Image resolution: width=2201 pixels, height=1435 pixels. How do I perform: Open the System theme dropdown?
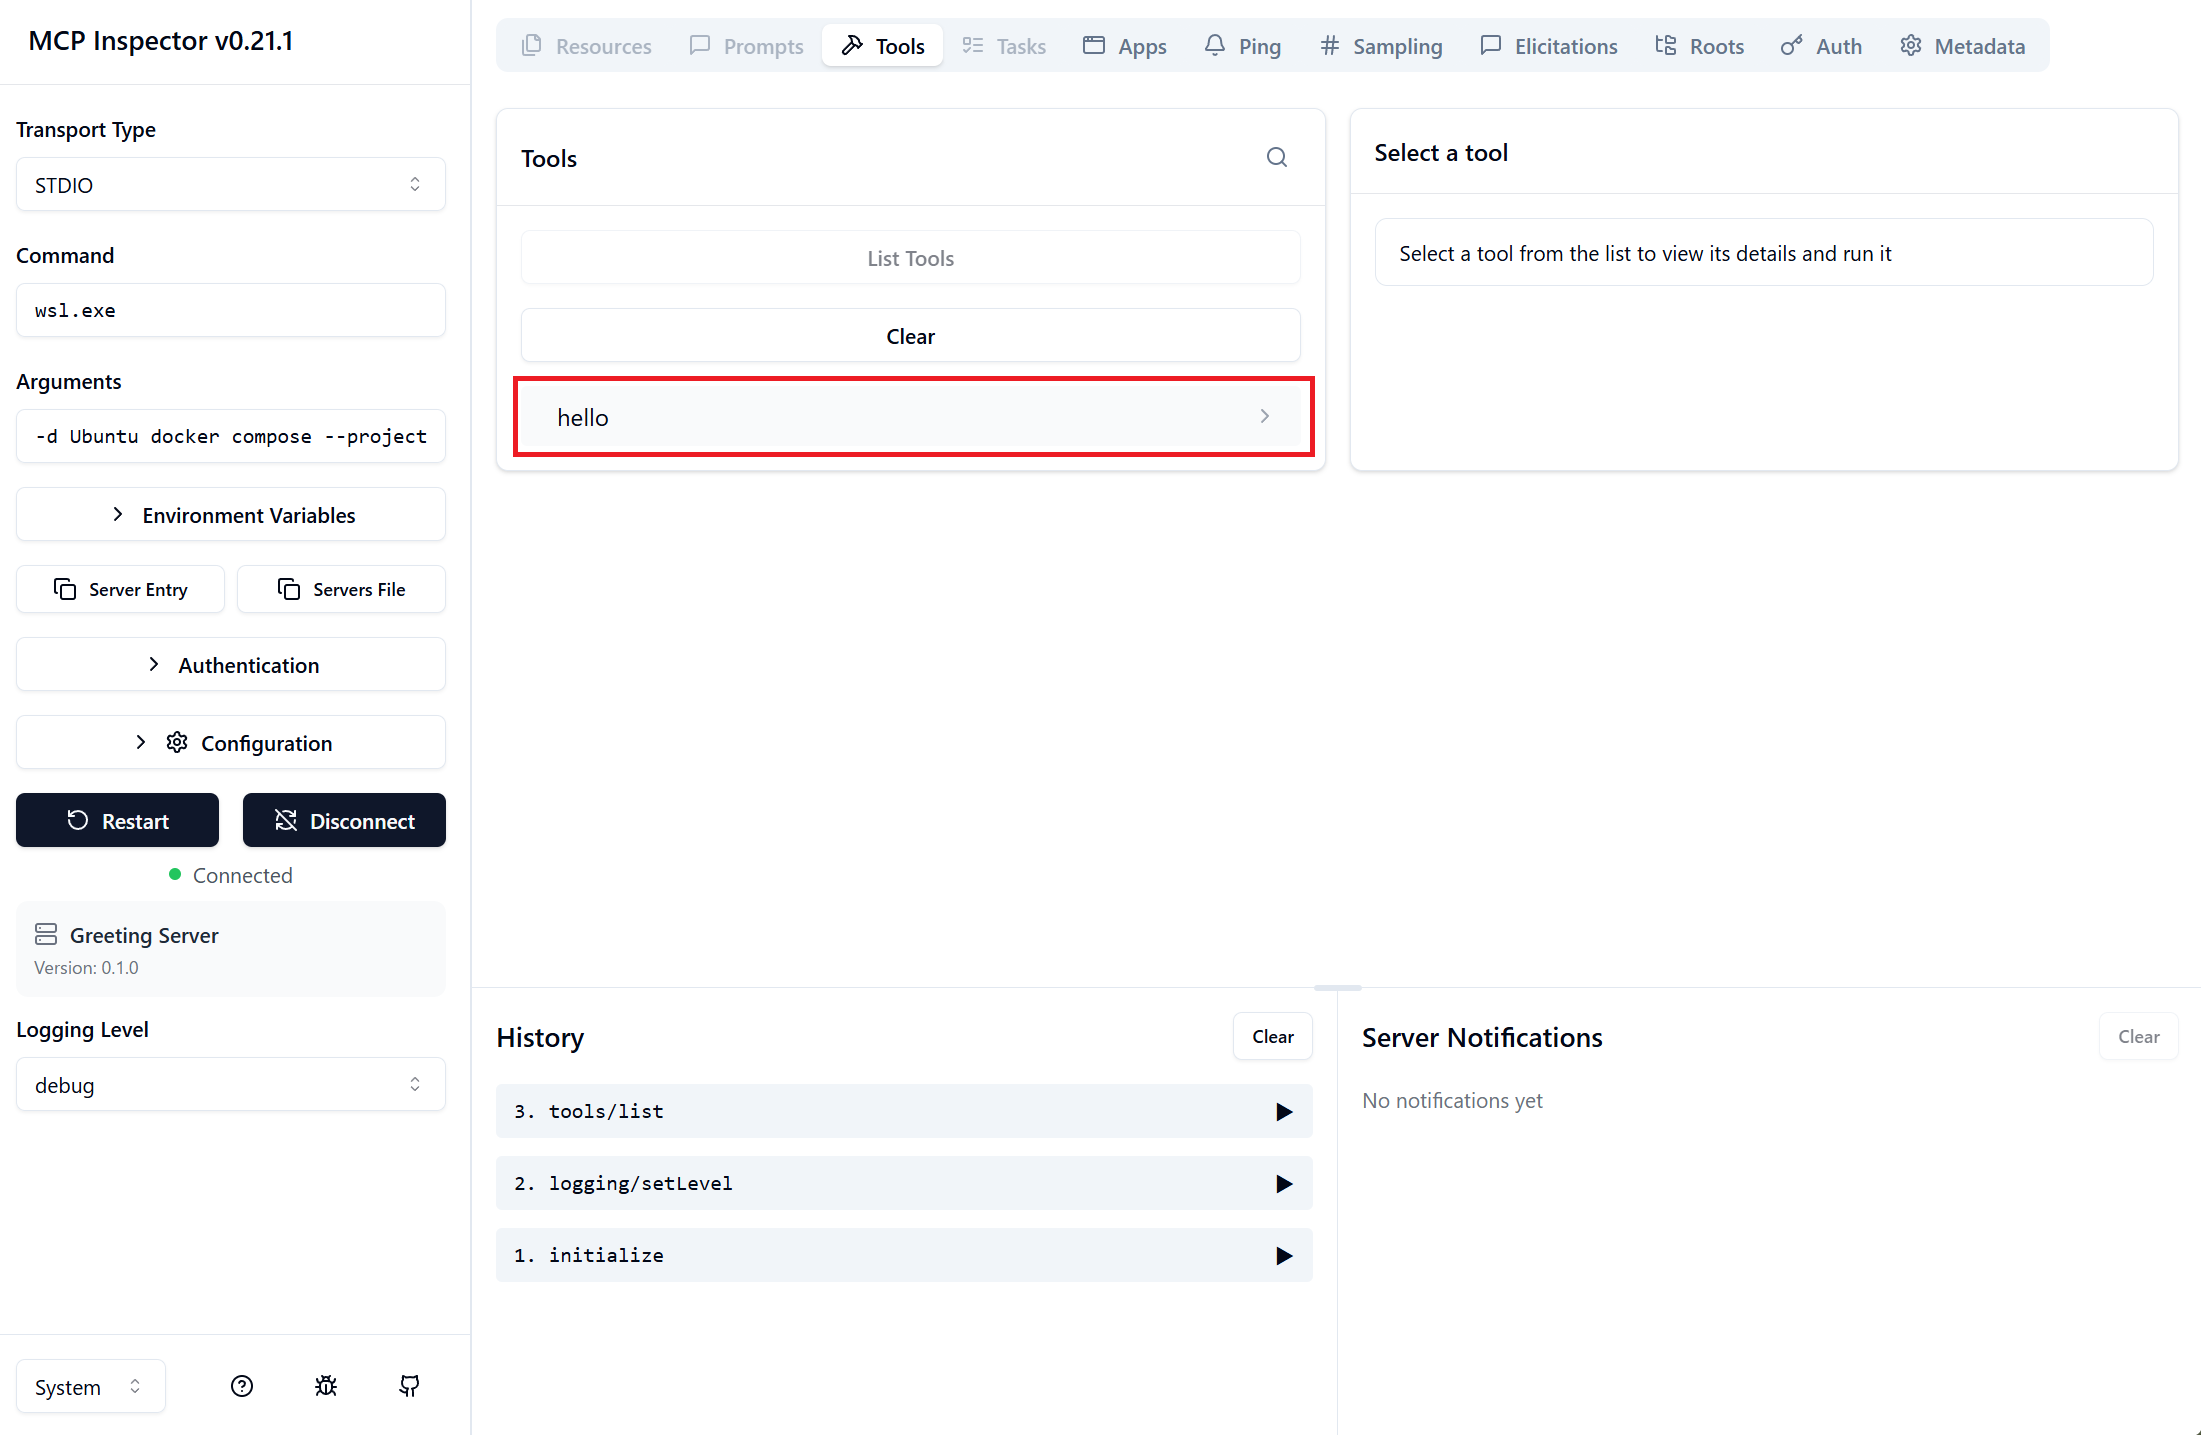91,1387
